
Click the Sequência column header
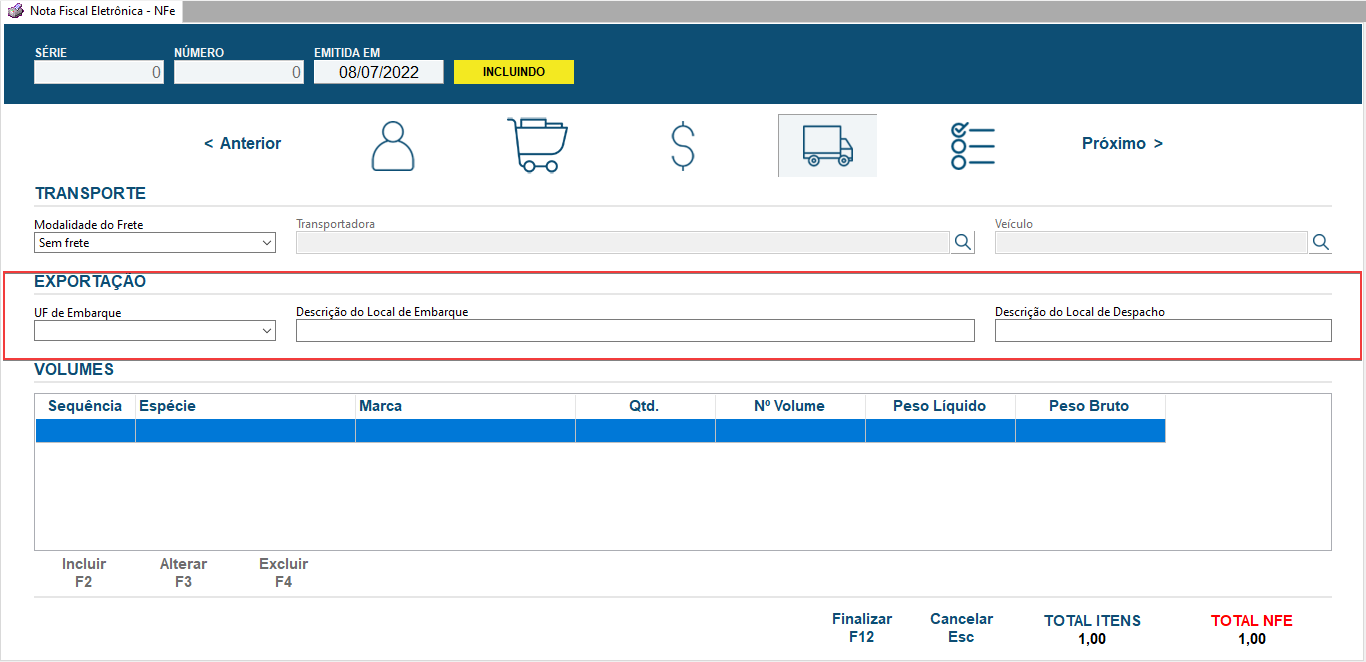tap(85, 406)
